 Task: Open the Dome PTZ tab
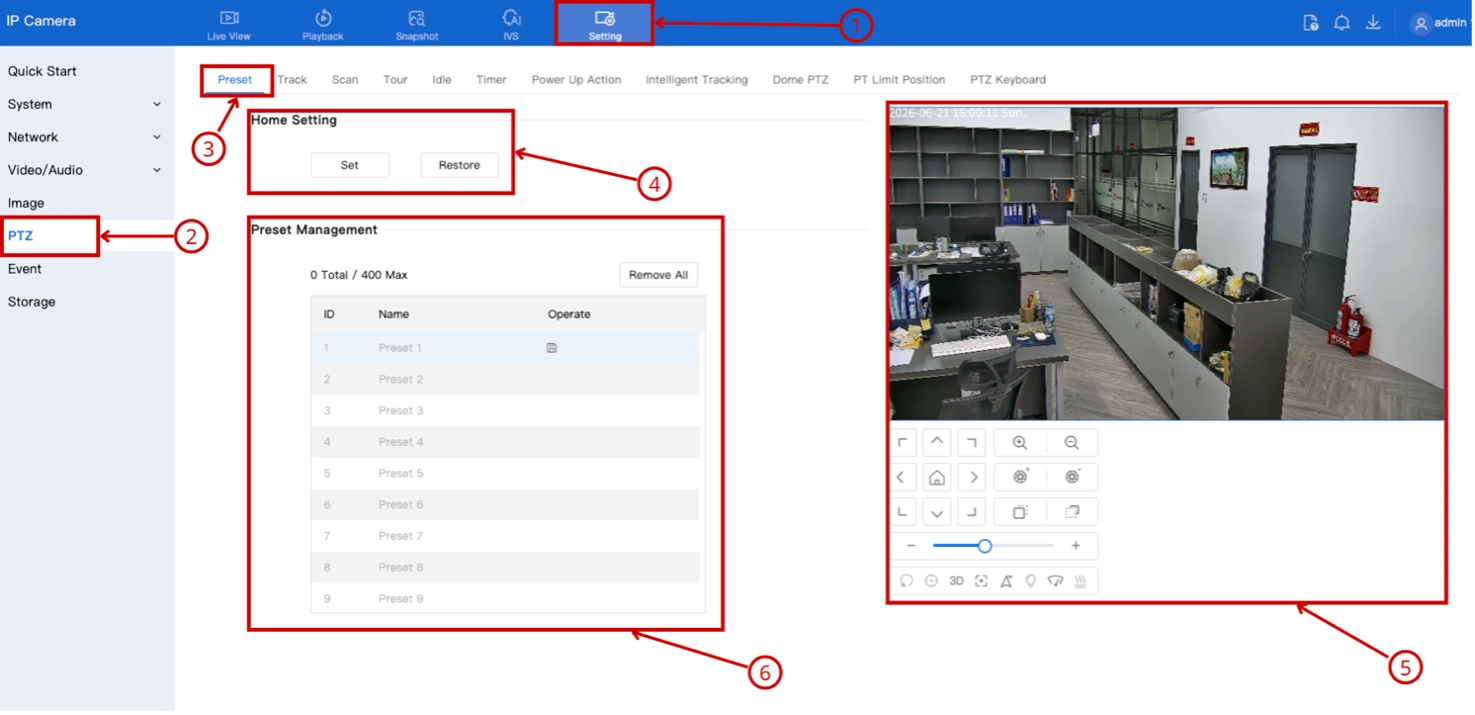point(801,80)
